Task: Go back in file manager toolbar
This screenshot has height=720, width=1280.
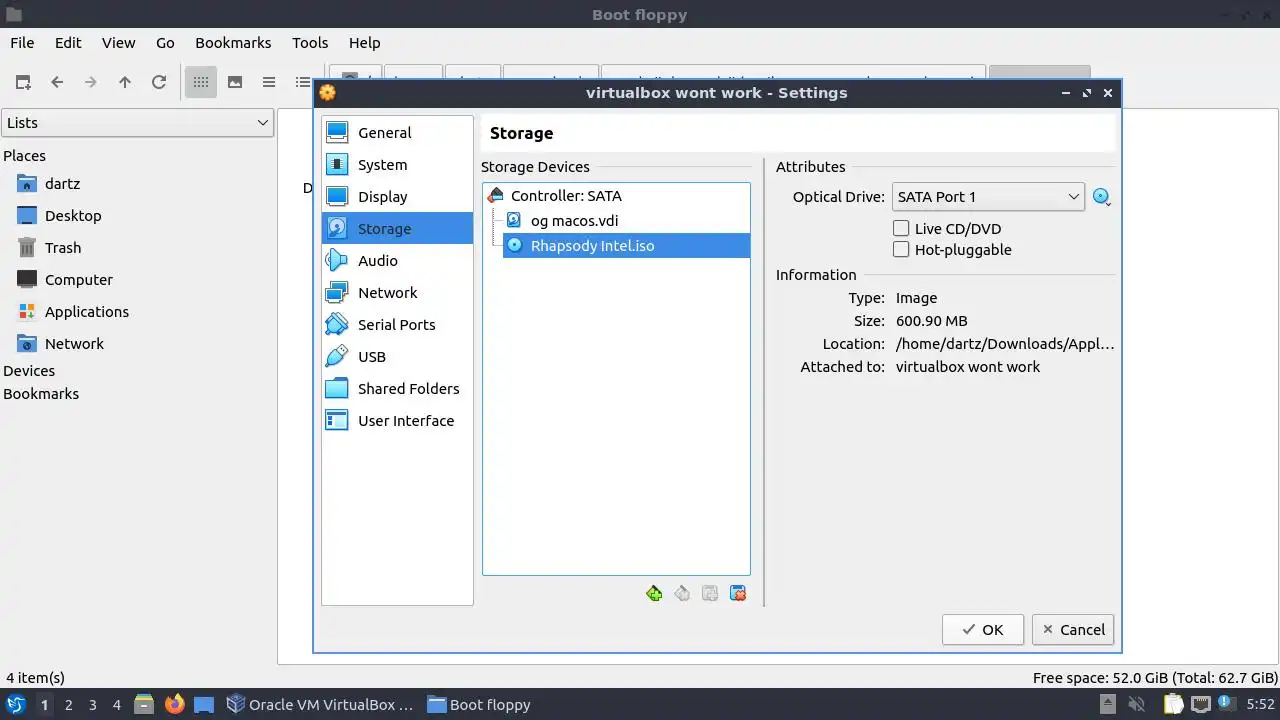Action: 57,82
